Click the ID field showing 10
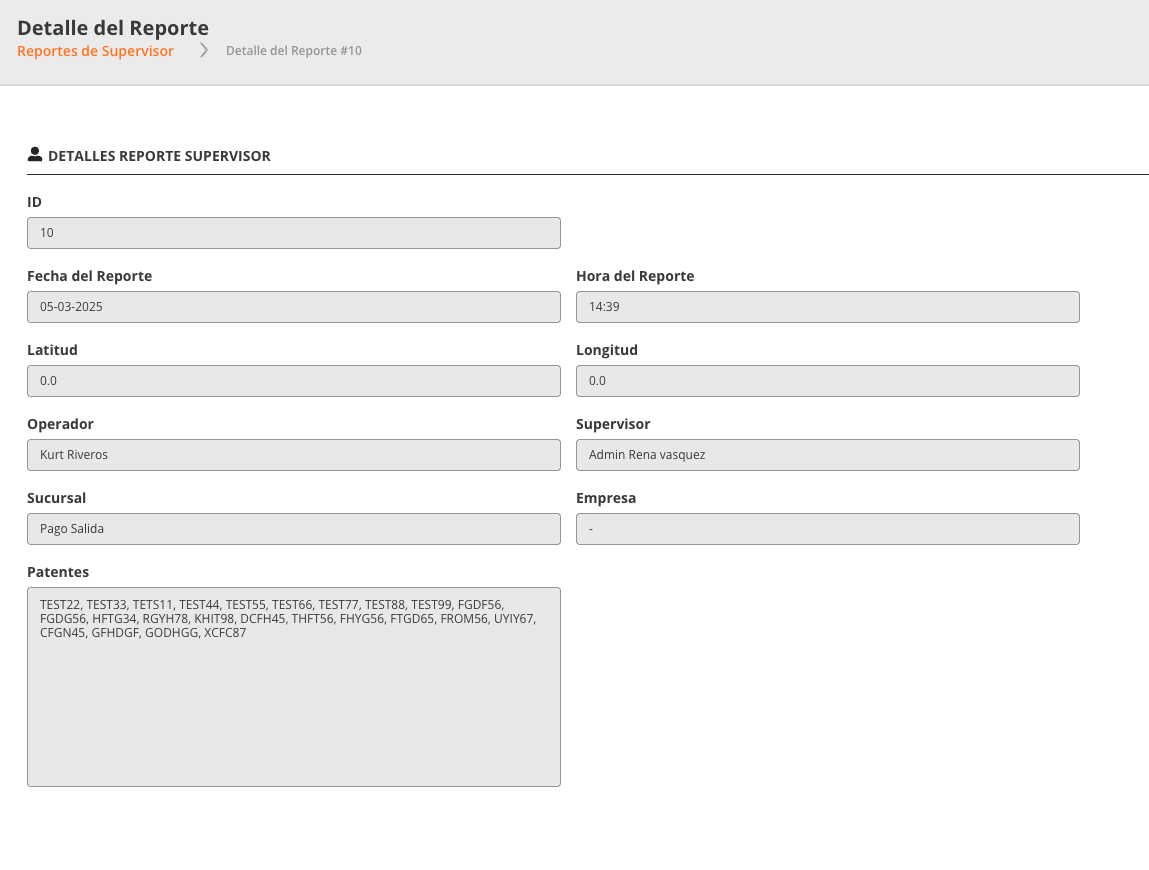Viewport: 1149px width, 870px height. (293, 233)
